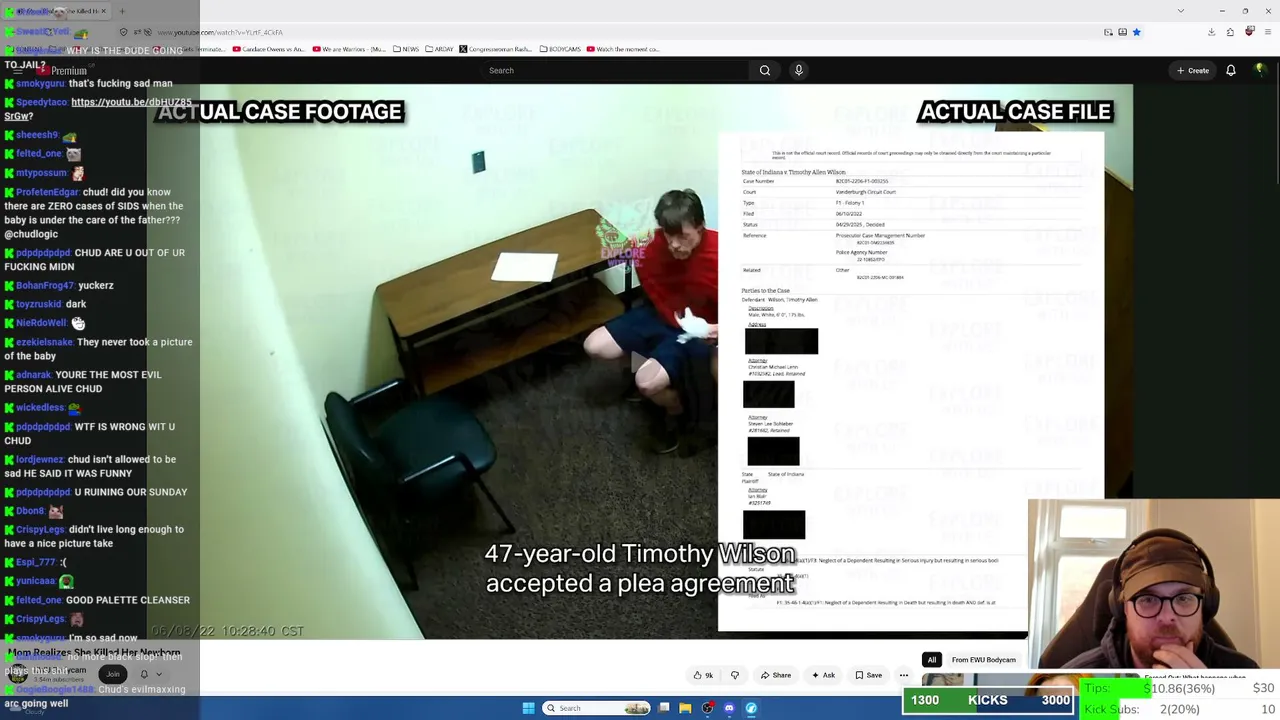
Task: Open the Candace Owens bookmark
Action: click(268, 49)
